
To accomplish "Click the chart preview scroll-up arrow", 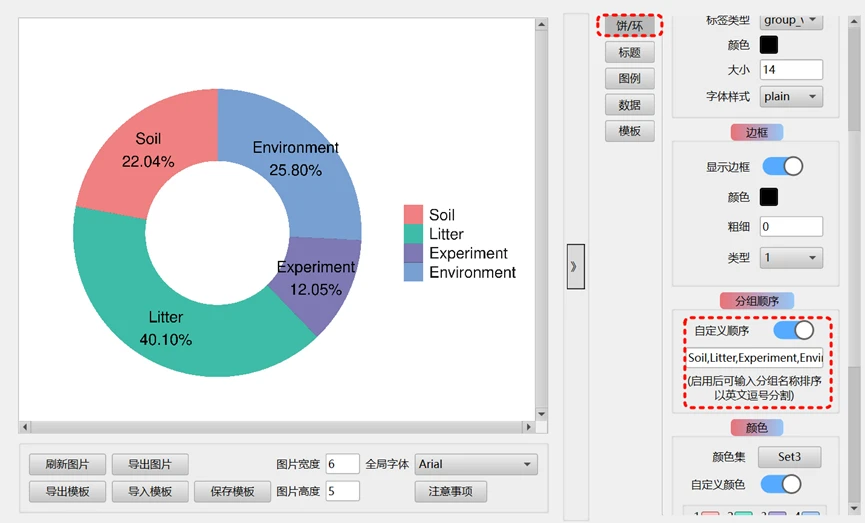I will 541,25.
